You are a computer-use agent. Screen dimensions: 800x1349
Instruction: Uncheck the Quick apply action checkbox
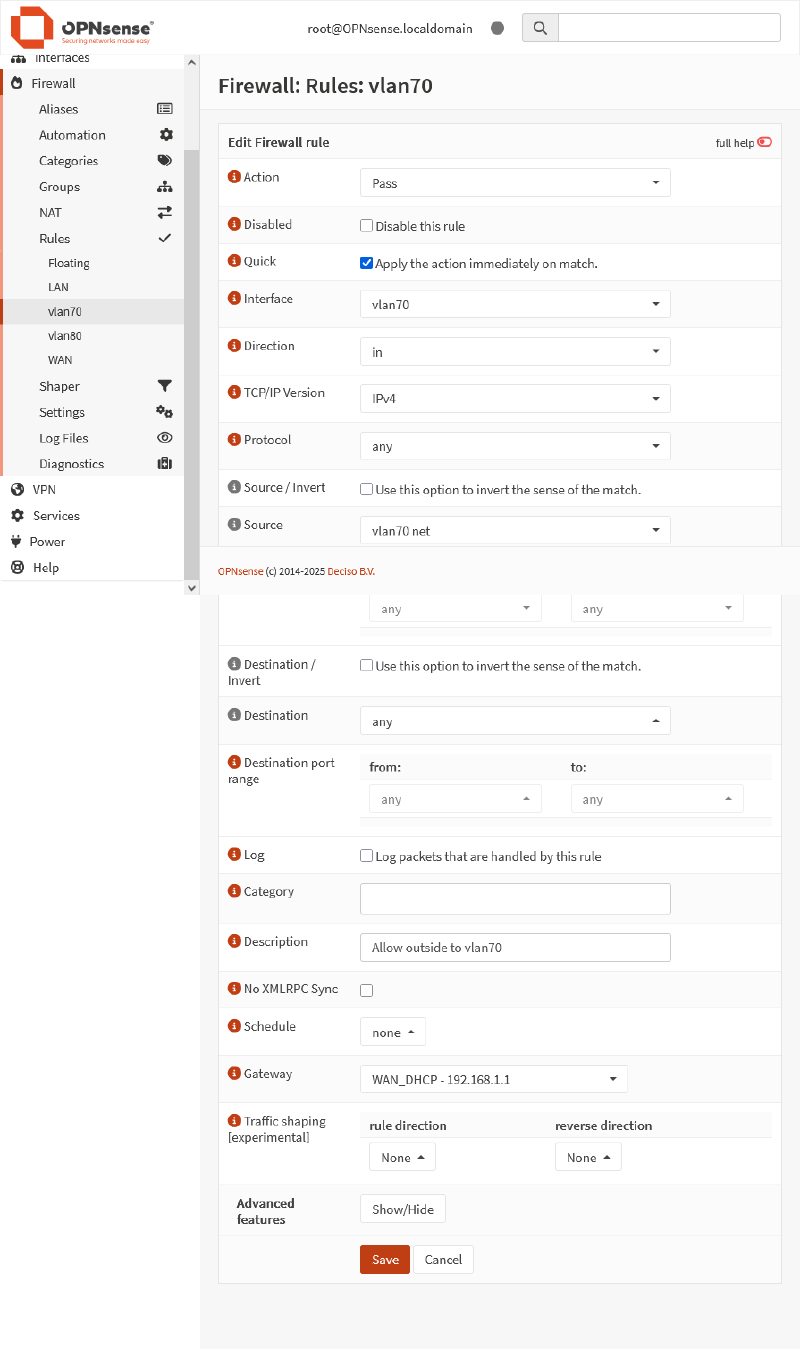366,263
